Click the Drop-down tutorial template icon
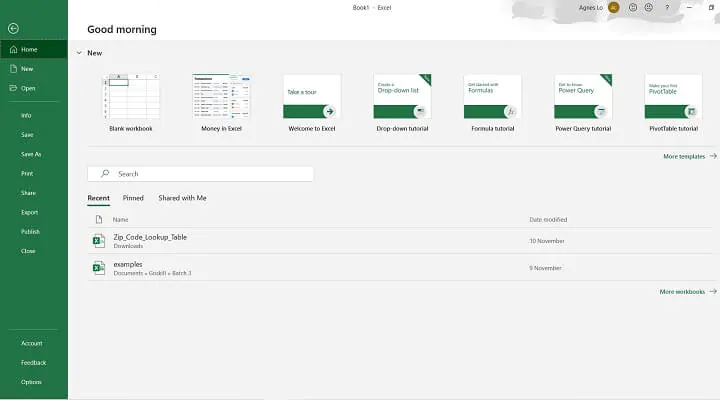This screenshot has height=400, width=720. [420, 111]
